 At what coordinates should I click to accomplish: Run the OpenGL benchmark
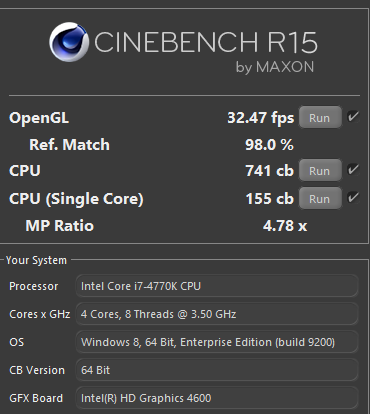(320, 117)
